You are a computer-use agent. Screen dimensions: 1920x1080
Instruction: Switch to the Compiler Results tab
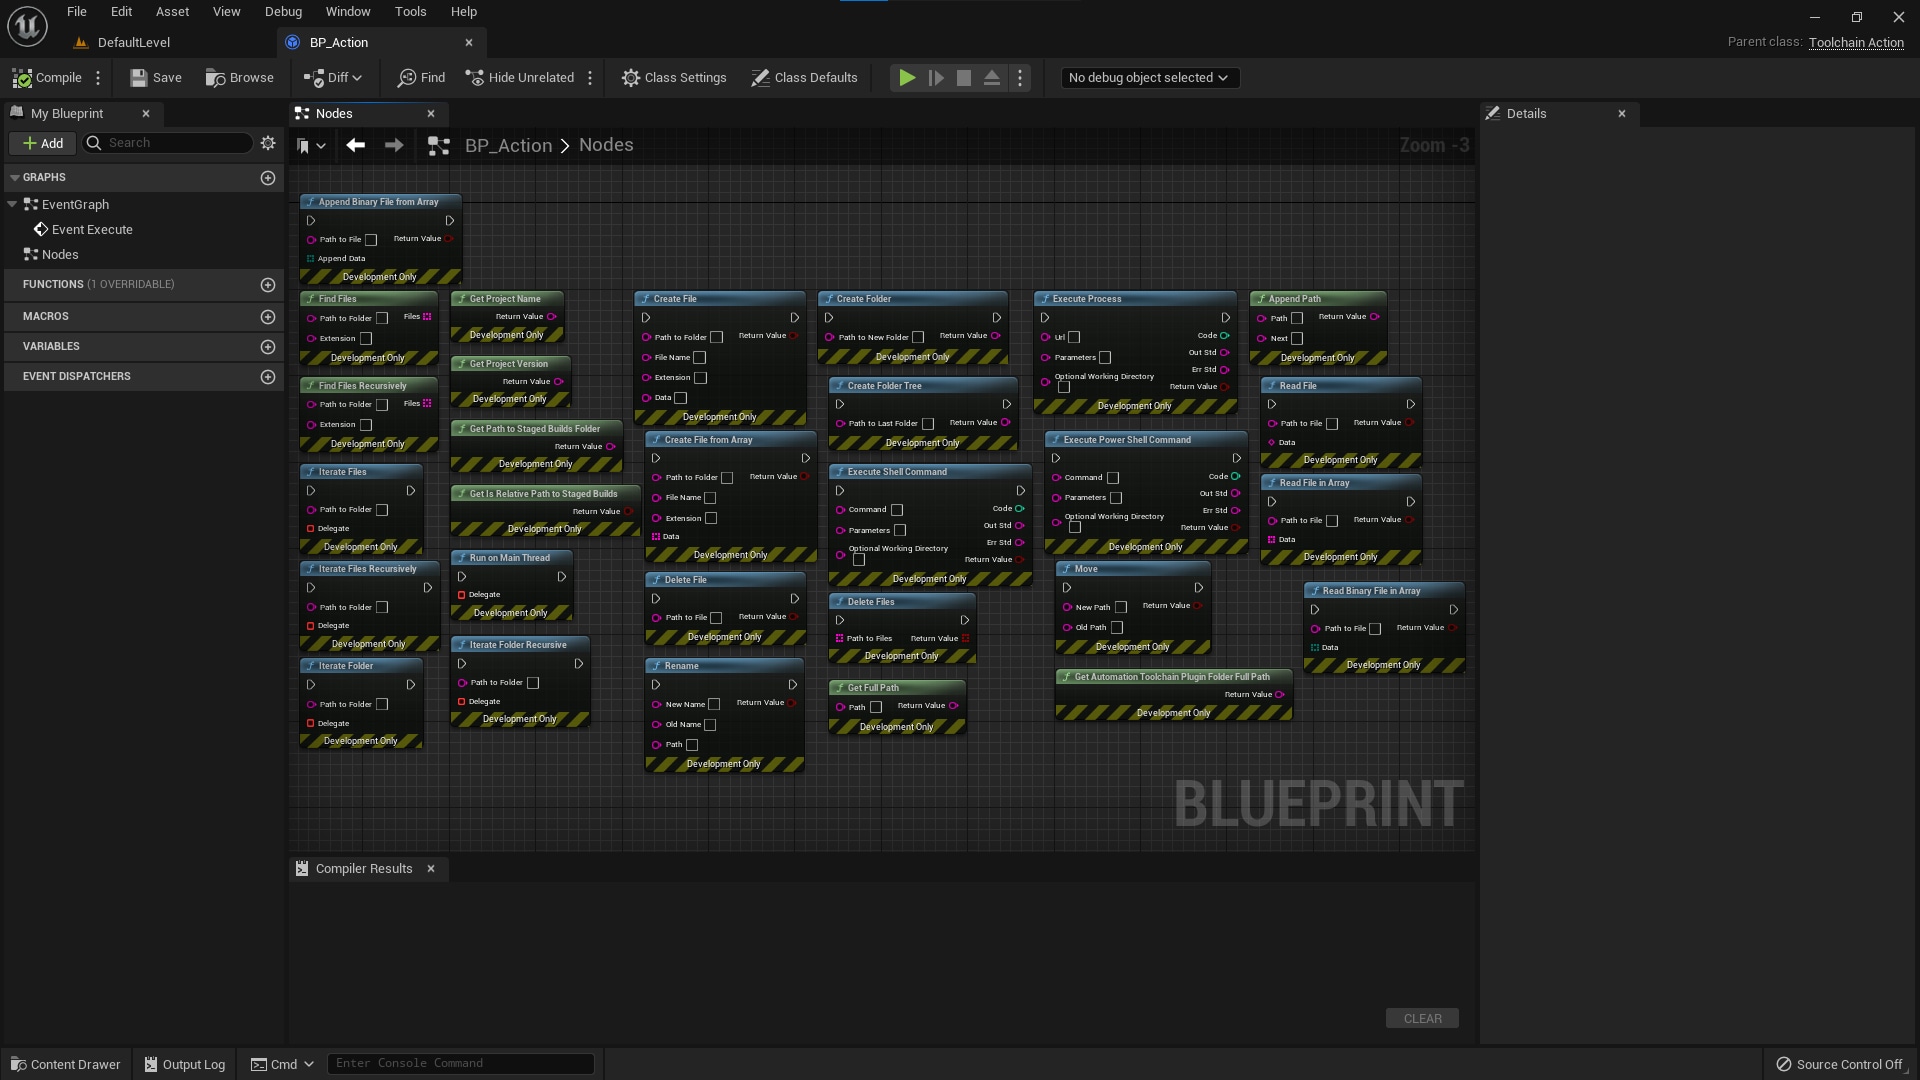pyautogui.click(x=364, y=869)
